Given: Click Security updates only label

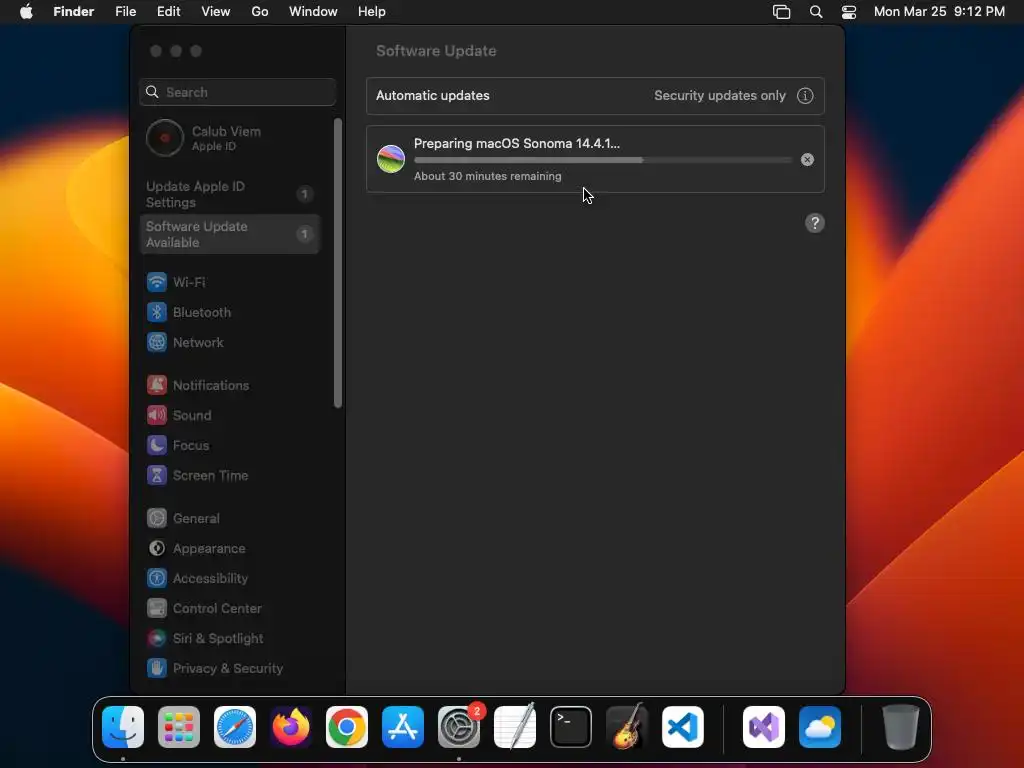Looking at the screenshot, I should pos(720,95).
